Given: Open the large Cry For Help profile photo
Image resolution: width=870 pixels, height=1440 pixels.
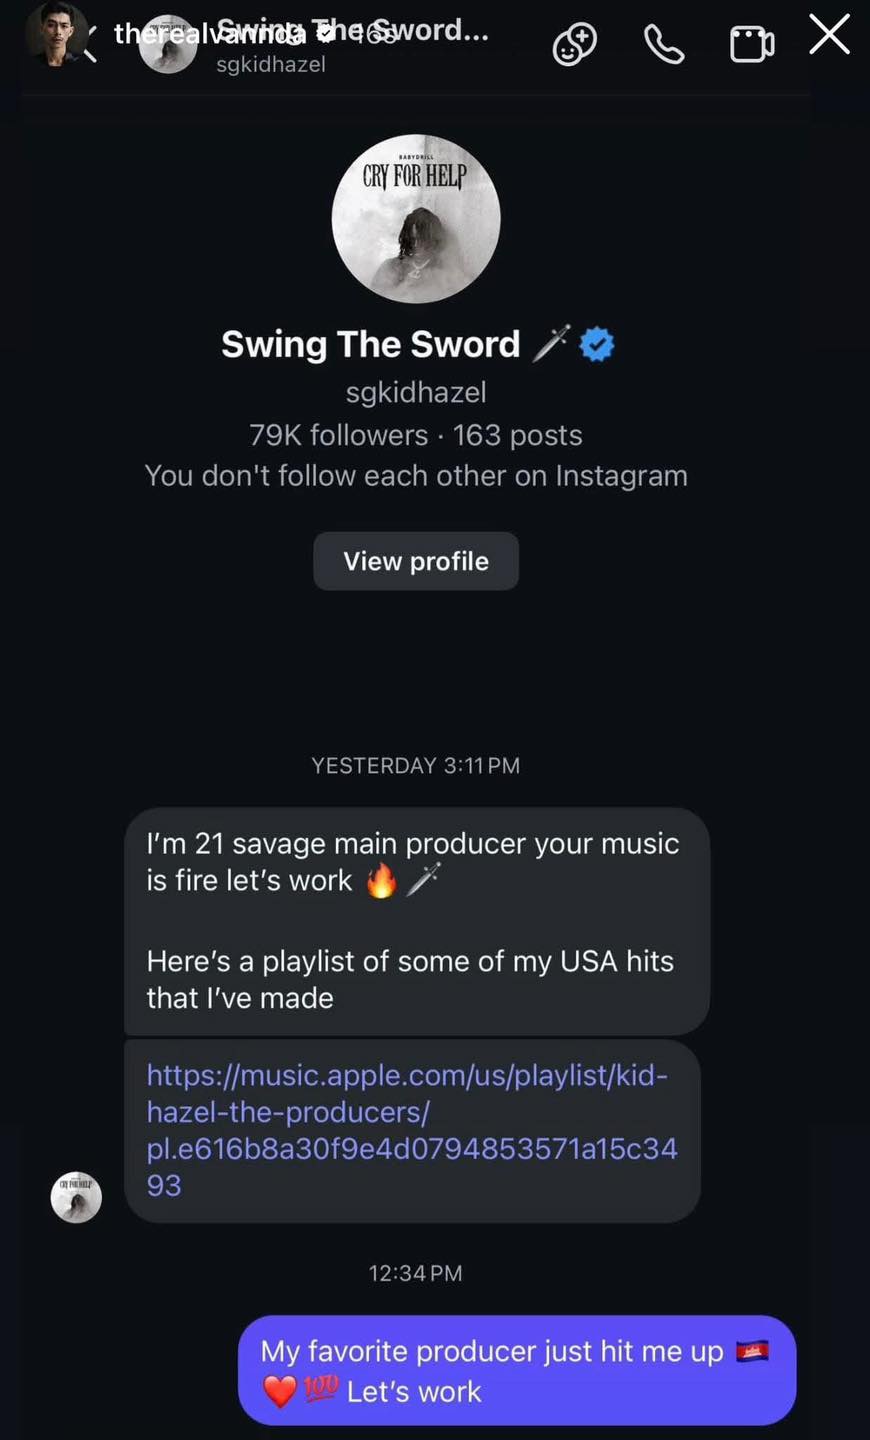Looking at the screenshot, I should pyautogui.click(x=416, y=219).
